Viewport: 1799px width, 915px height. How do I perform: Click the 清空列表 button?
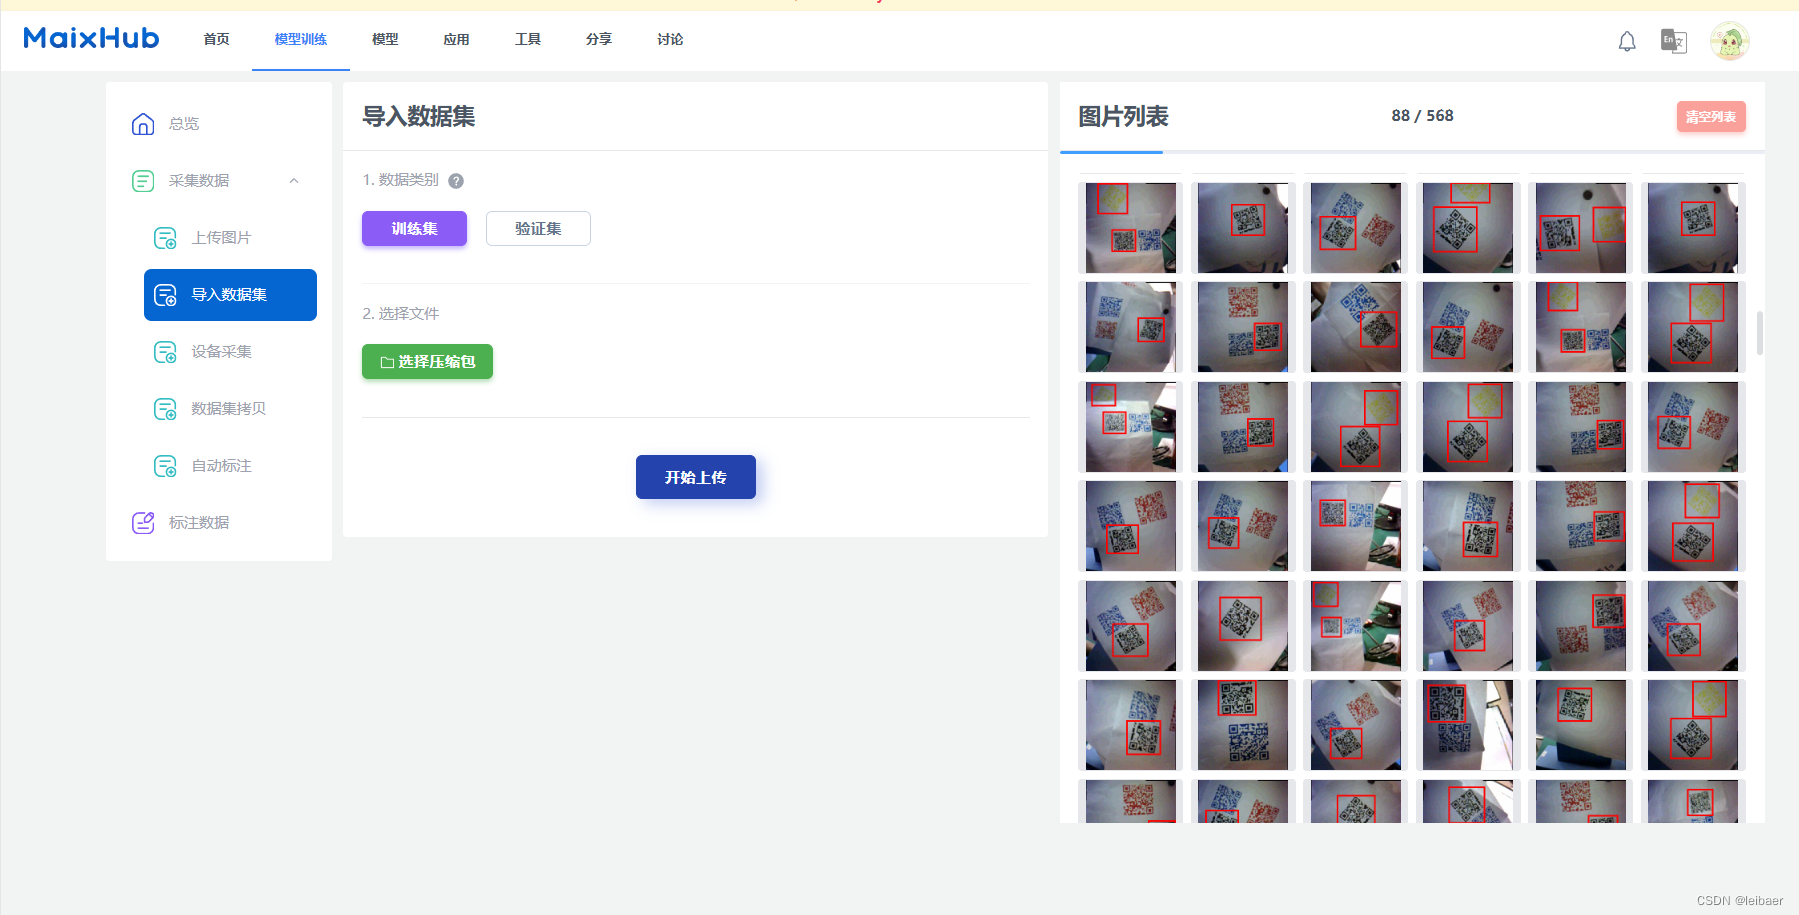pos(1711,117)
